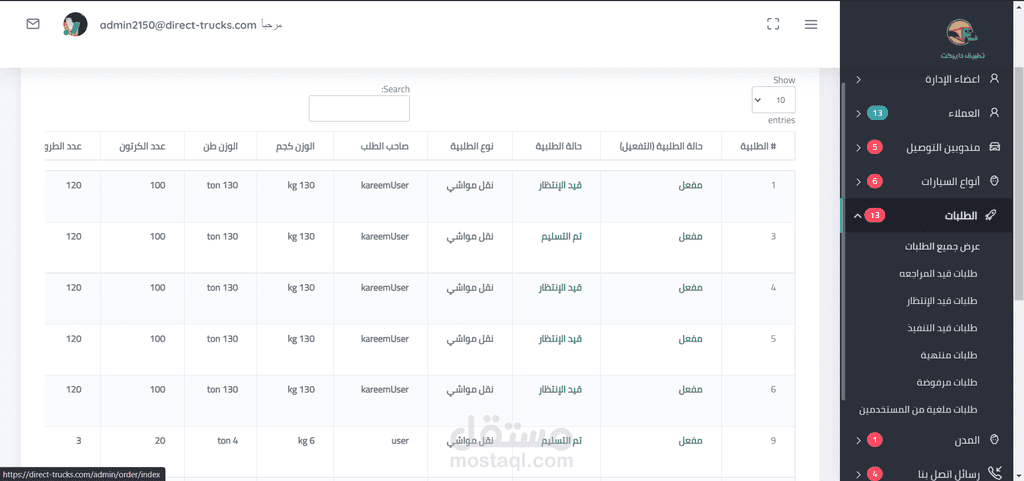The width and height of the screenshot is (1024, 481).
Task: Click the admin profile avatar
Action: point(75,24)
